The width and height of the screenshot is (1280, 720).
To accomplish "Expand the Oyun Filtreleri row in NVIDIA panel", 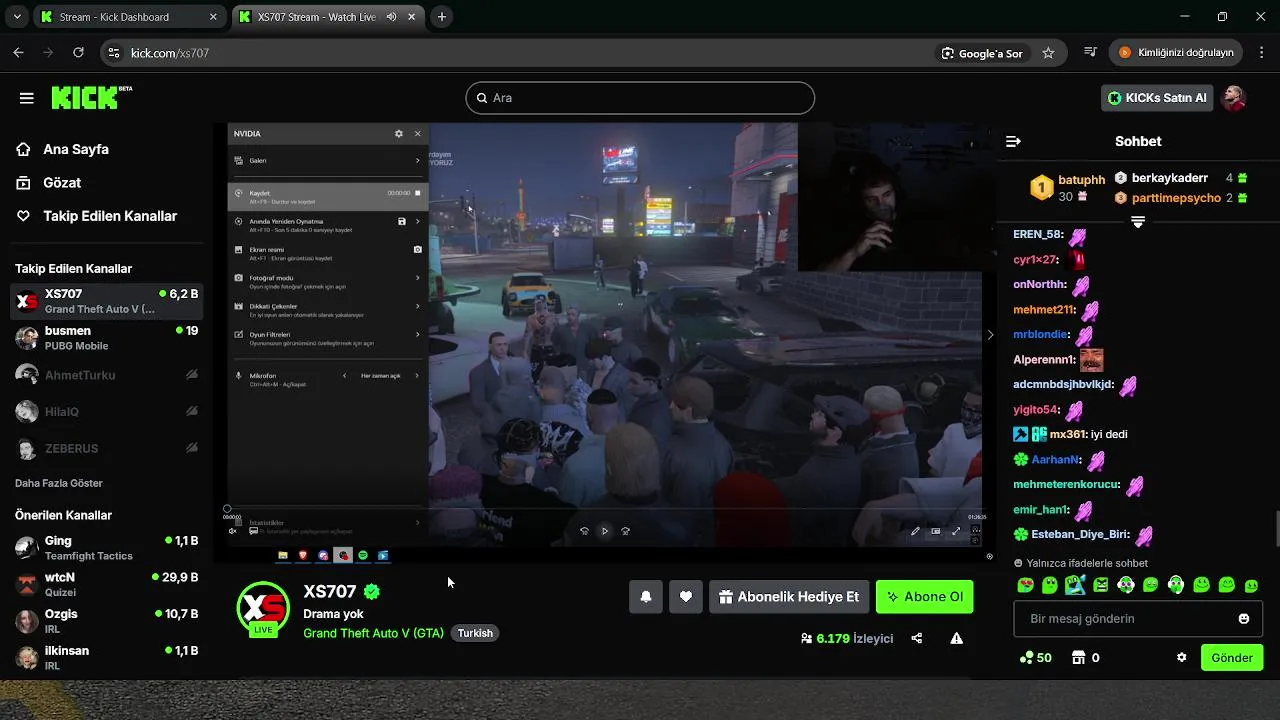I will [328, 337].
